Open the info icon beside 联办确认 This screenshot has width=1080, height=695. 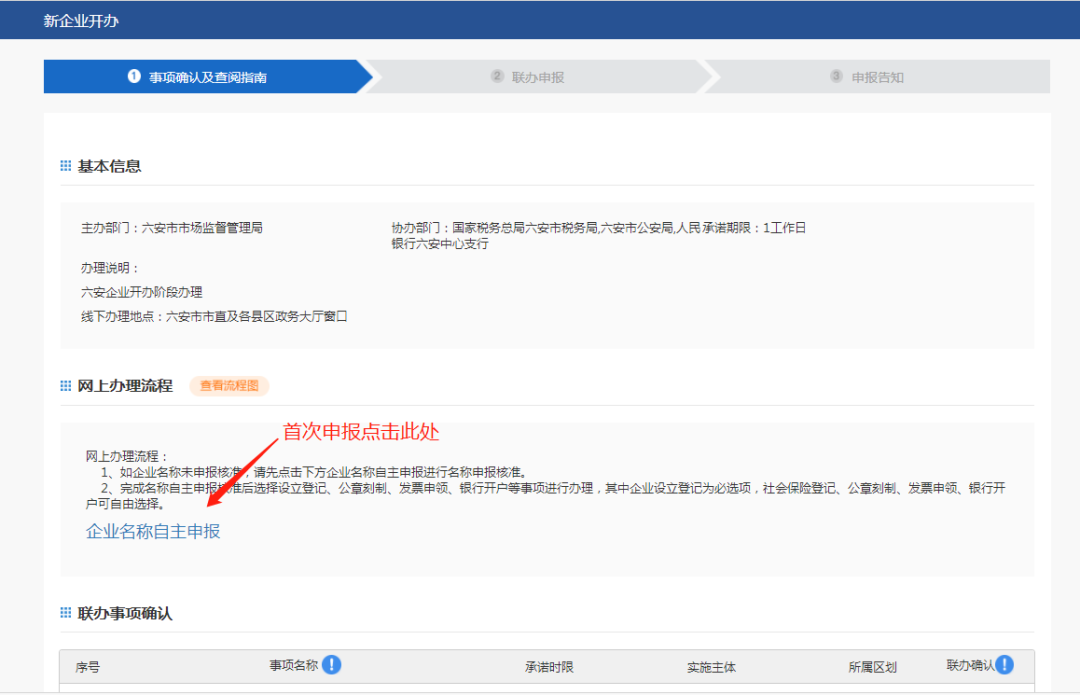click(x=1004, y=665)
